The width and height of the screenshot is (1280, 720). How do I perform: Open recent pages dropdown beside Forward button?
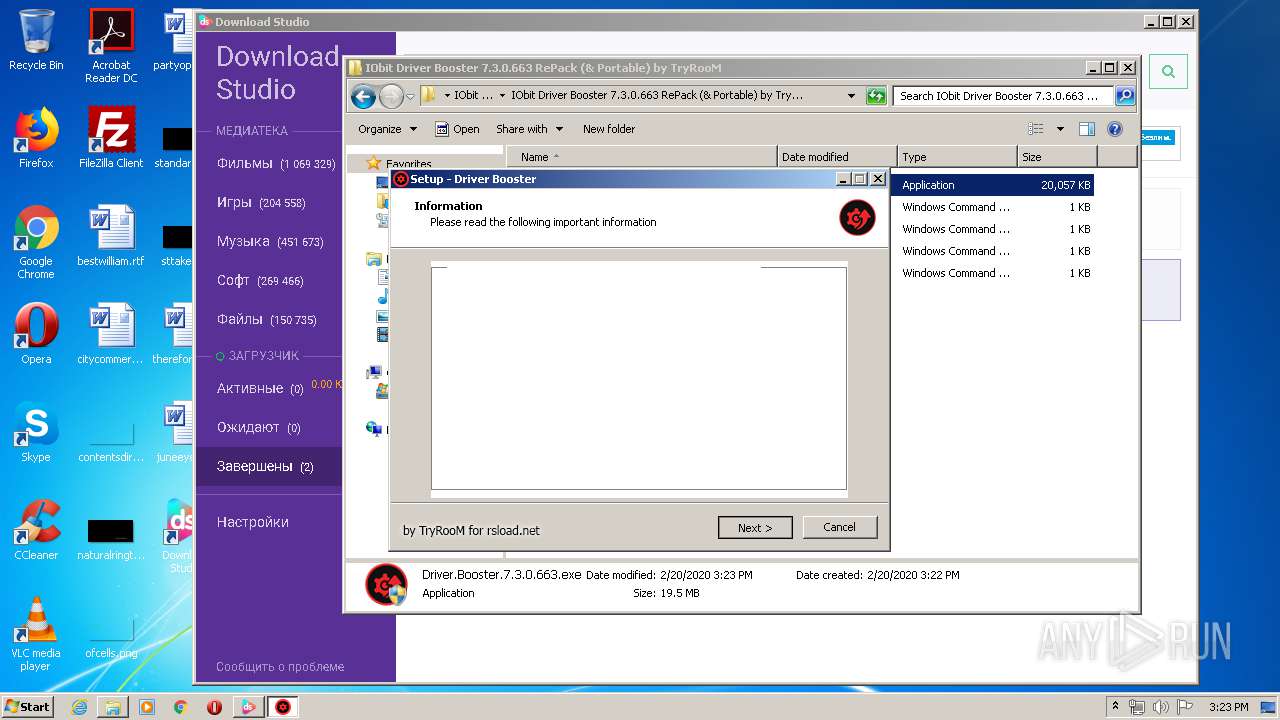click(410, 97)
